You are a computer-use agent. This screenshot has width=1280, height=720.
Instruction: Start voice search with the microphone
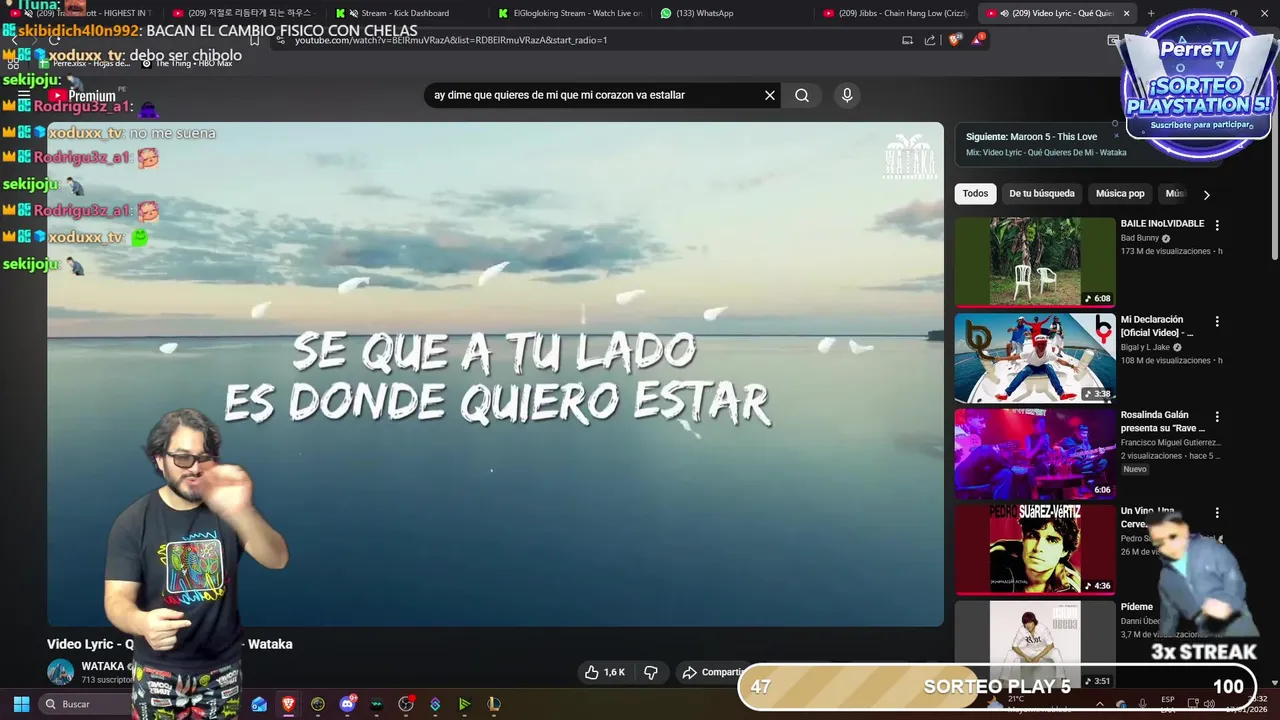(x=847, y=95)
